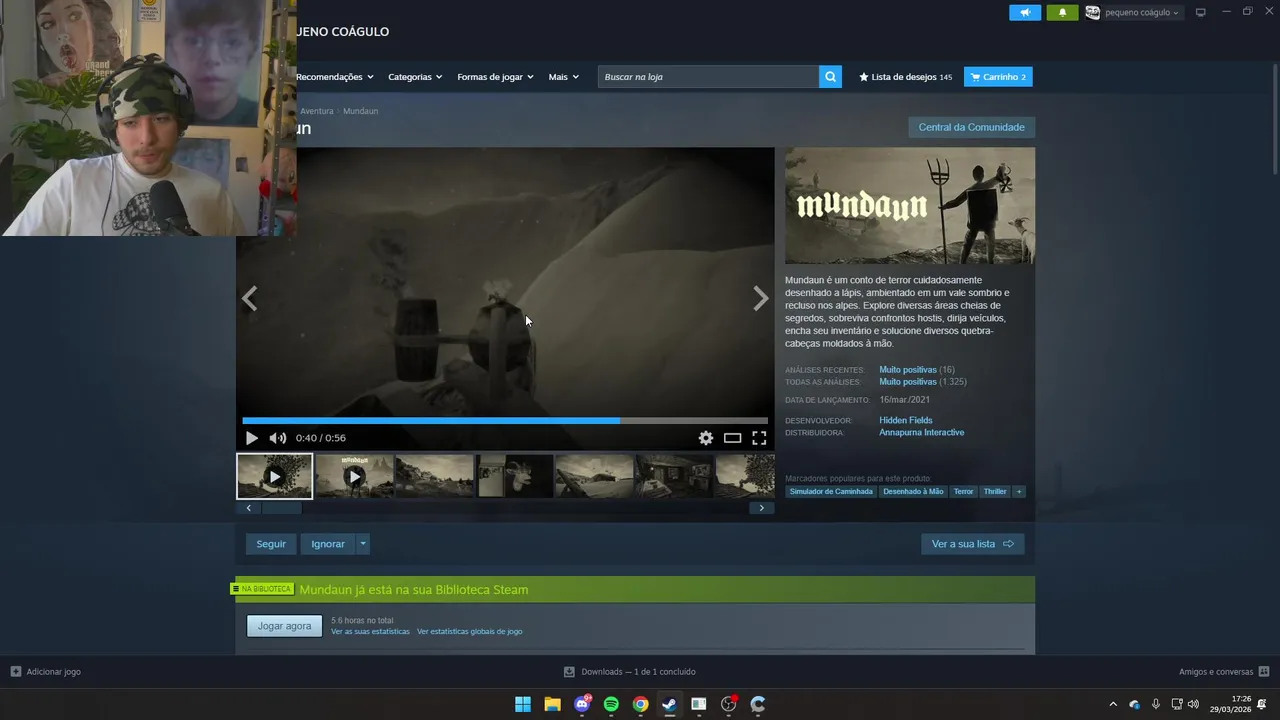Open video settings gear
The image size is (1280, 720).
pos(706,438)
